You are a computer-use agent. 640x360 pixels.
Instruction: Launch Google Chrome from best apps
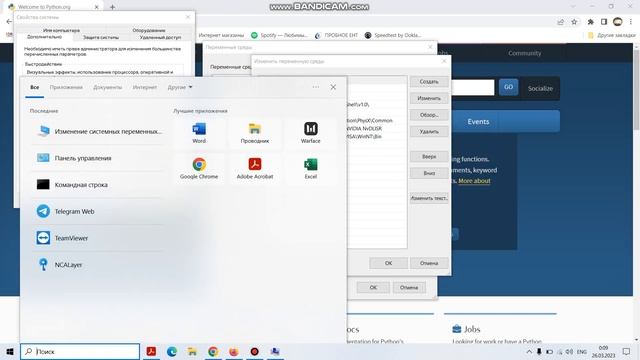click(199, 169)
